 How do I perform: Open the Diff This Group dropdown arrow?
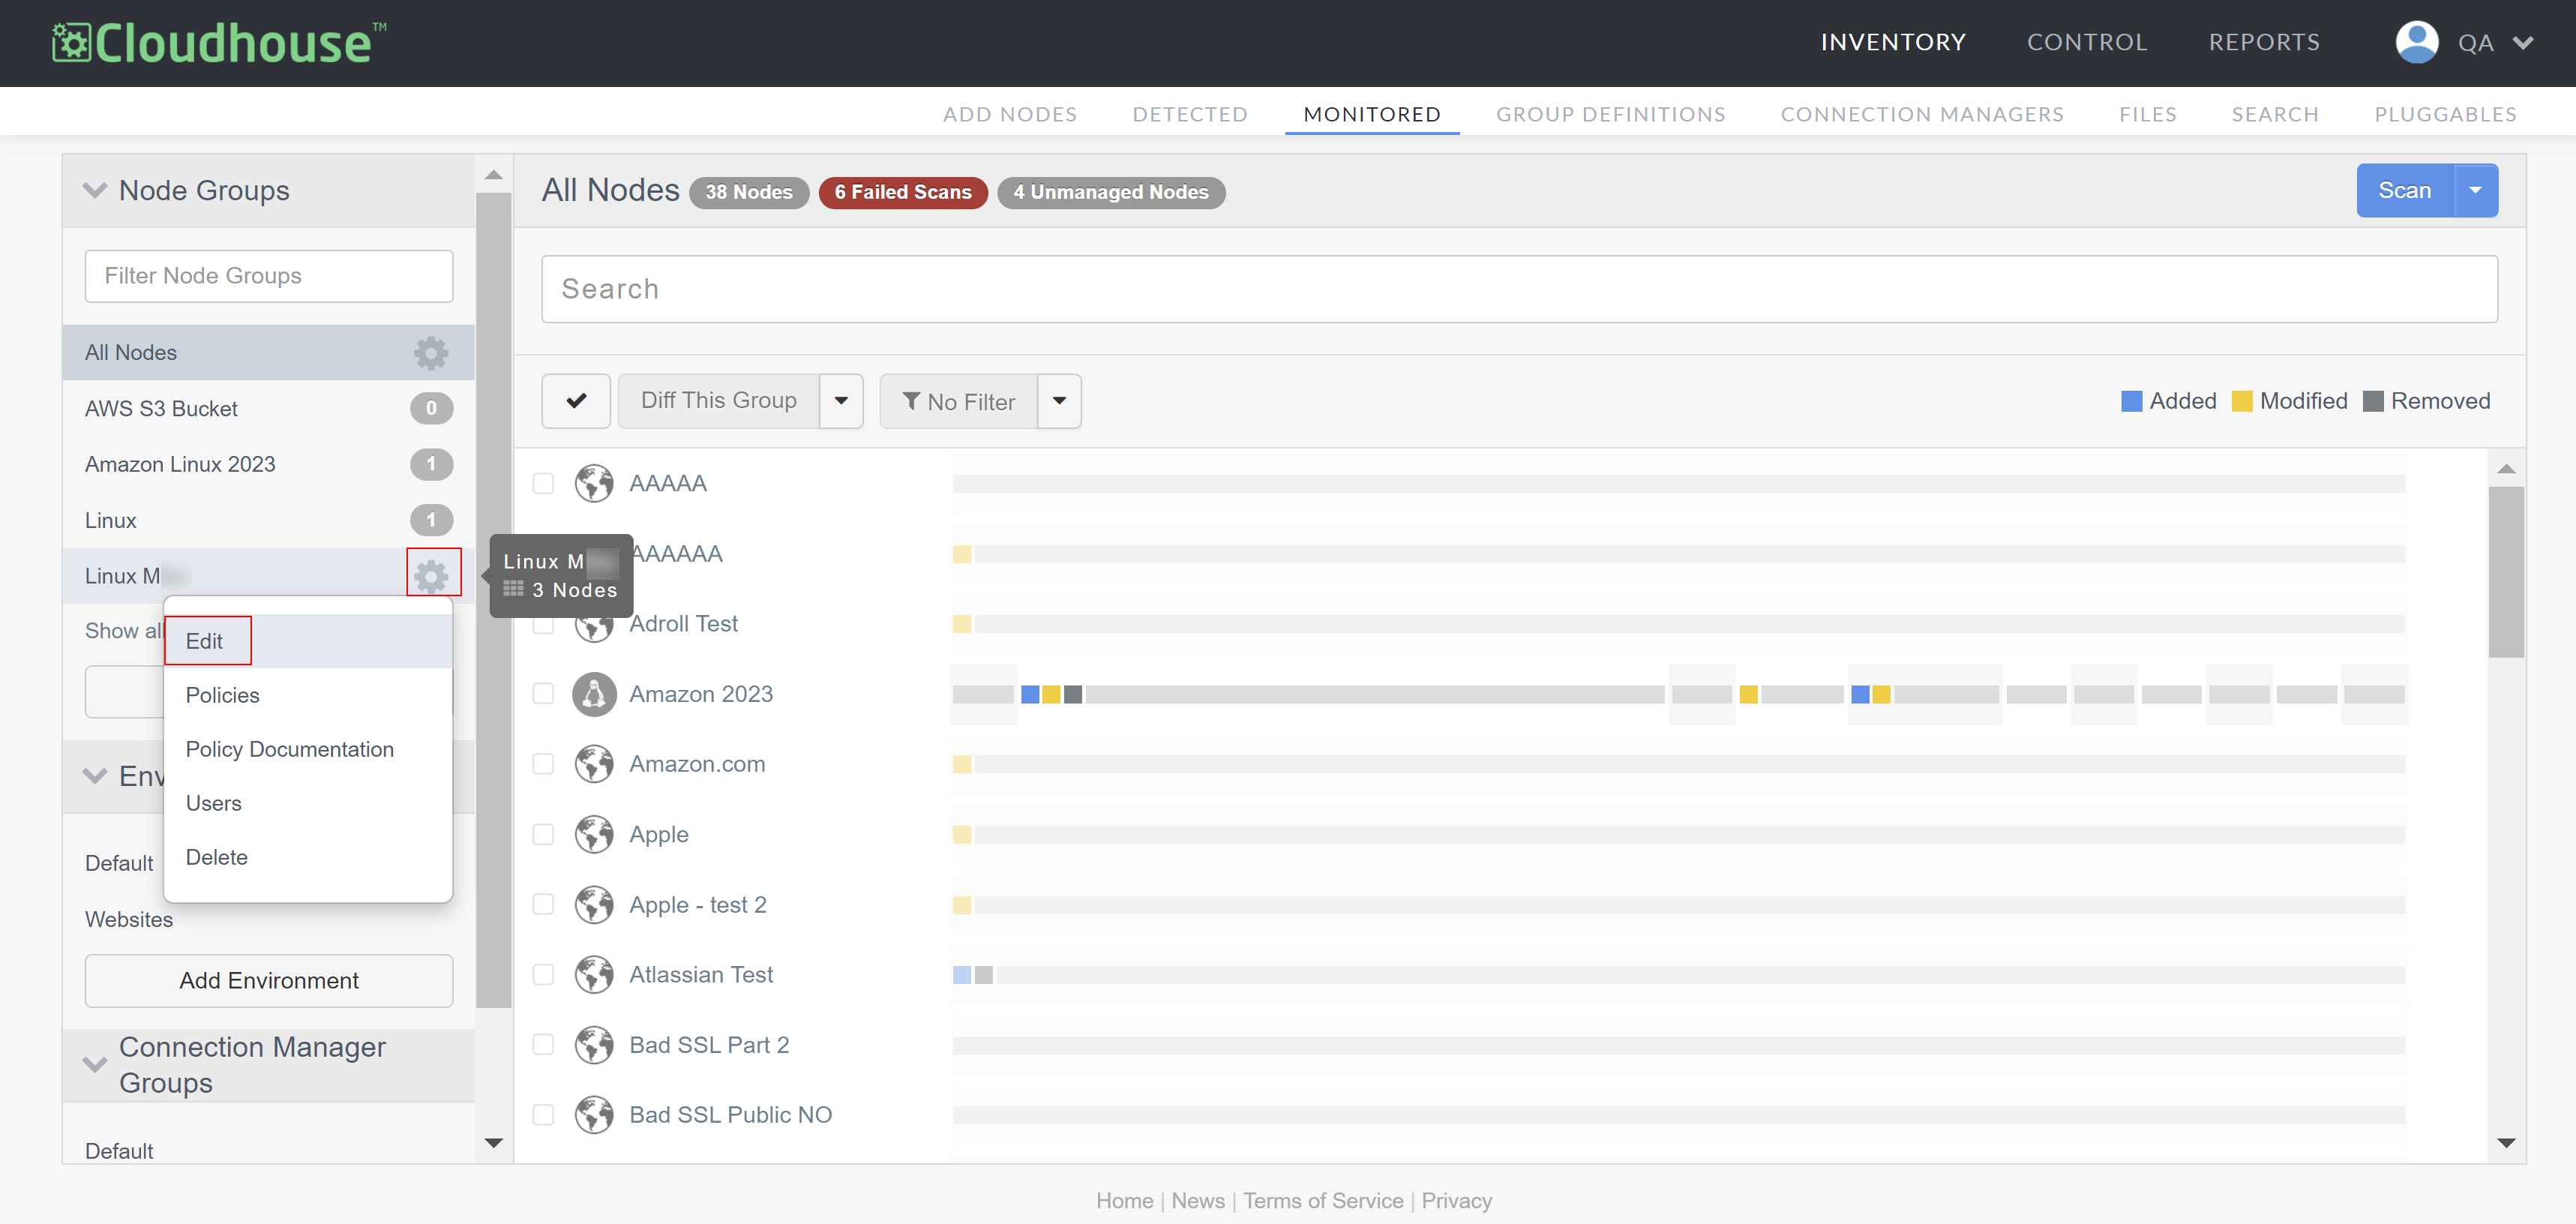point(841,401)
